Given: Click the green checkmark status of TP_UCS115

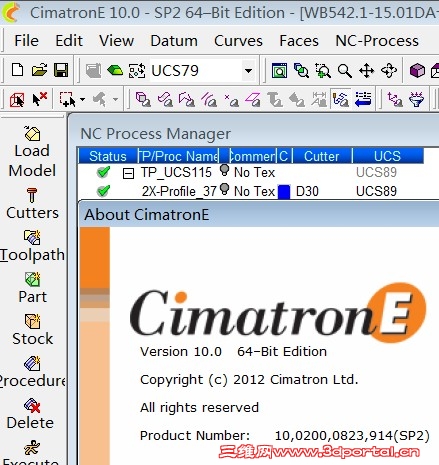Looking at the screenshot, I should pyautogui.click(x=103, y=172).
